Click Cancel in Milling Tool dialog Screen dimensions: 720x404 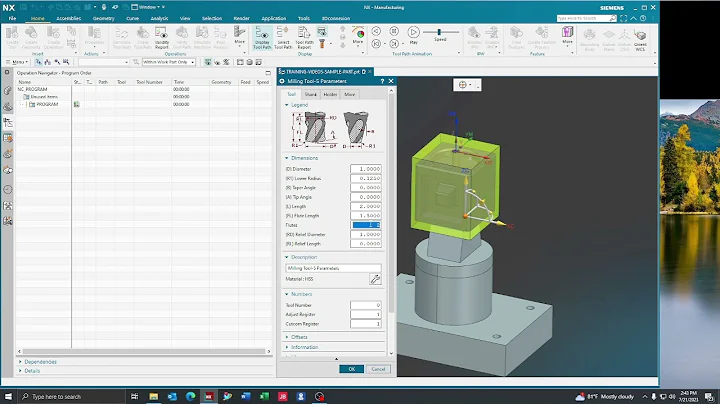coord(378,369)
